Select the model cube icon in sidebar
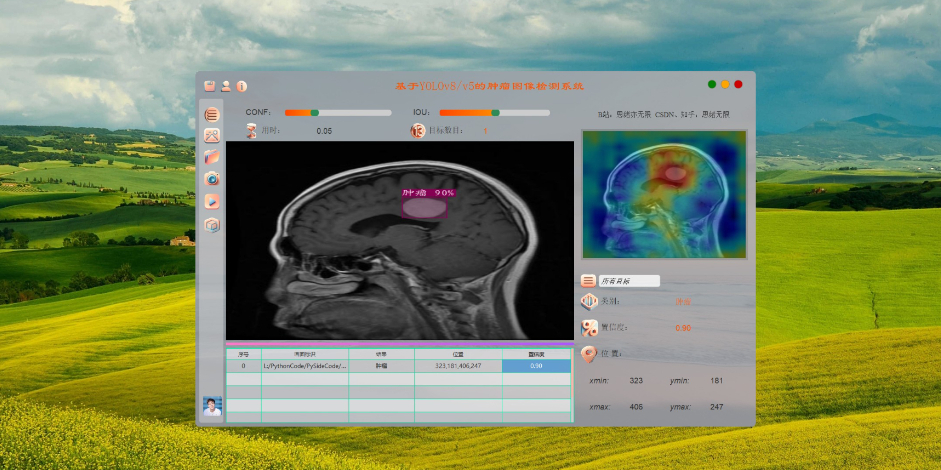The height and width of the screenshot is (470, 941). [x=212, y=225]
